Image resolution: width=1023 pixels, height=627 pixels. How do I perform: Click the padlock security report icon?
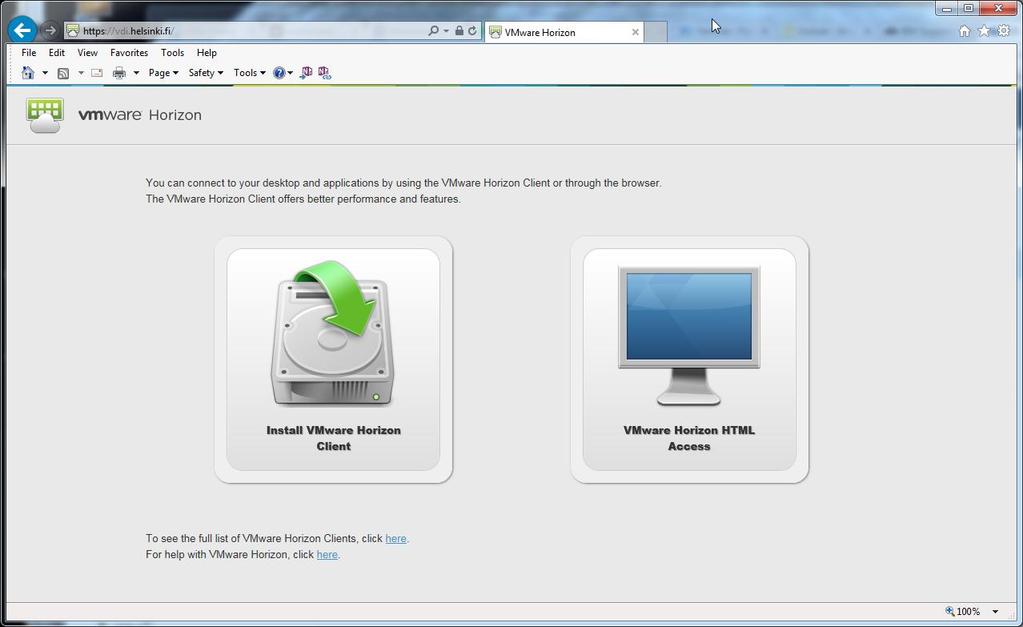point(459,31)
